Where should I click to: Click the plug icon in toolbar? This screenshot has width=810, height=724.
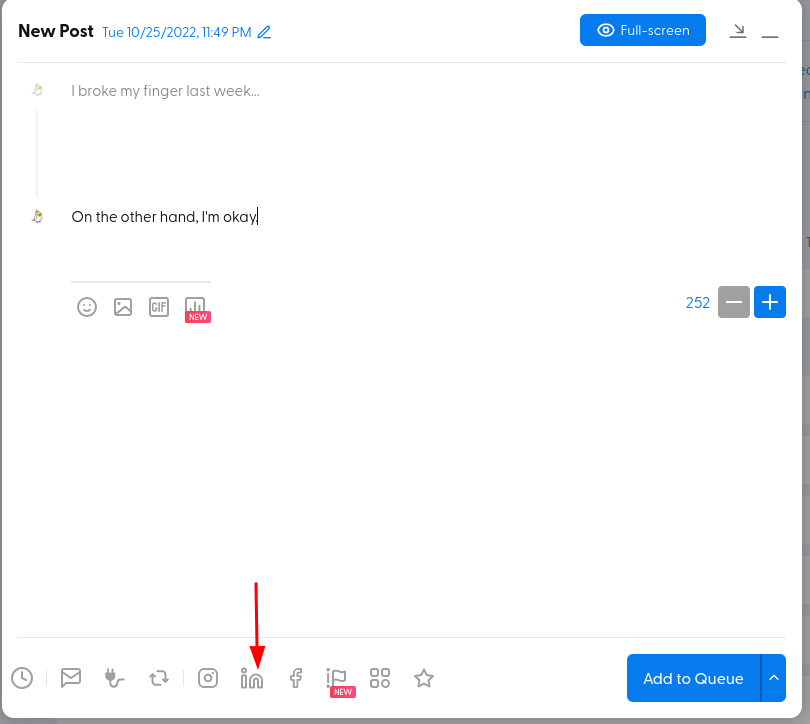point(114,678)
